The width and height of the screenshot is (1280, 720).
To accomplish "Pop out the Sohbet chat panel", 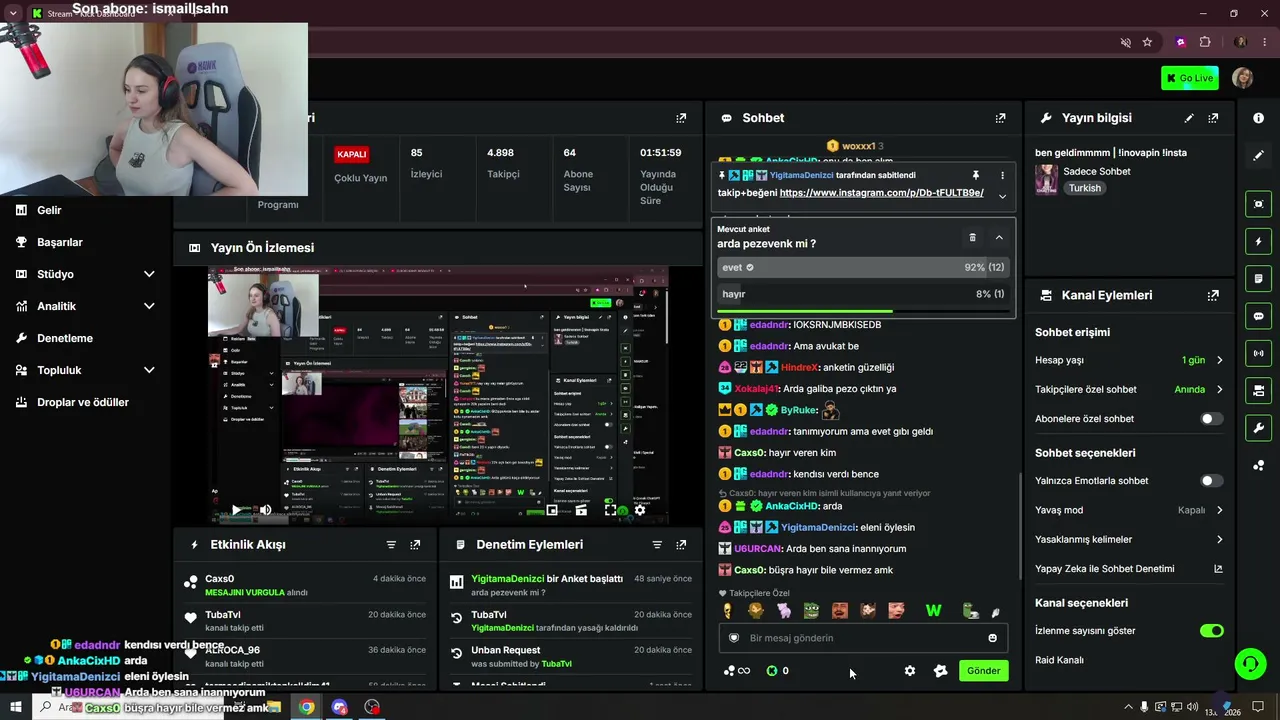I will click(x=1000, y=118).
